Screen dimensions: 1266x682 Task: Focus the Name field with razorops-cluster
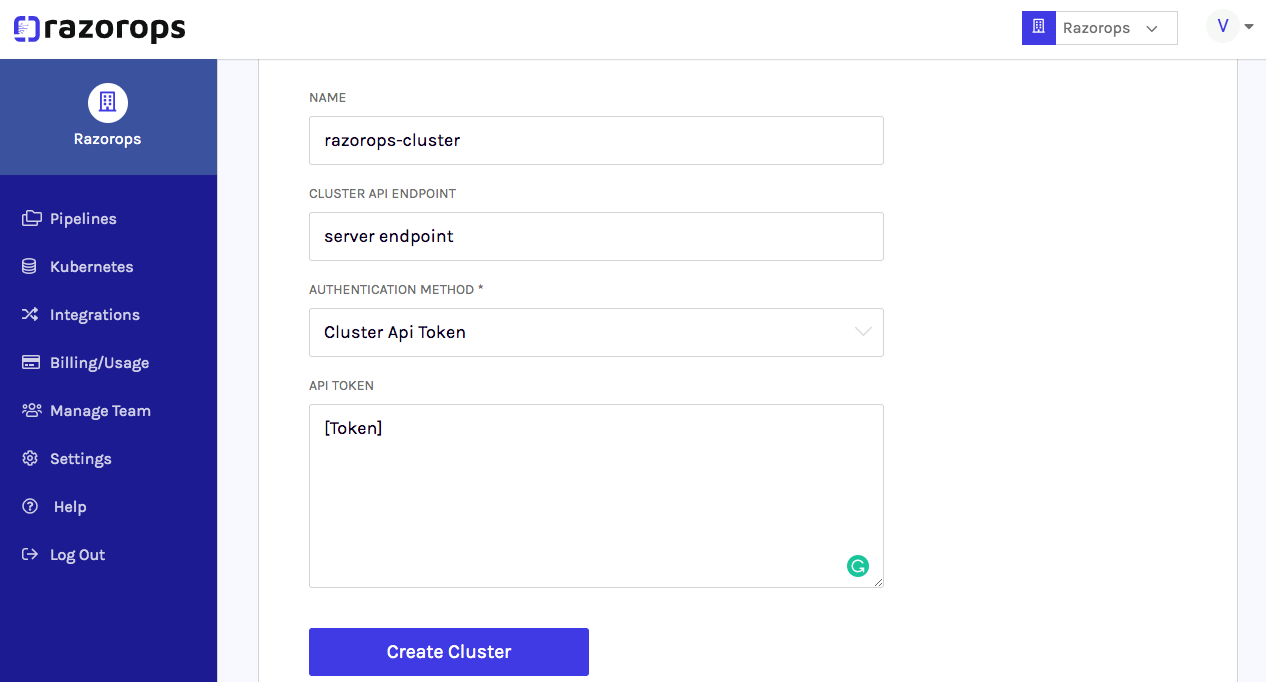tap(596, 140)
